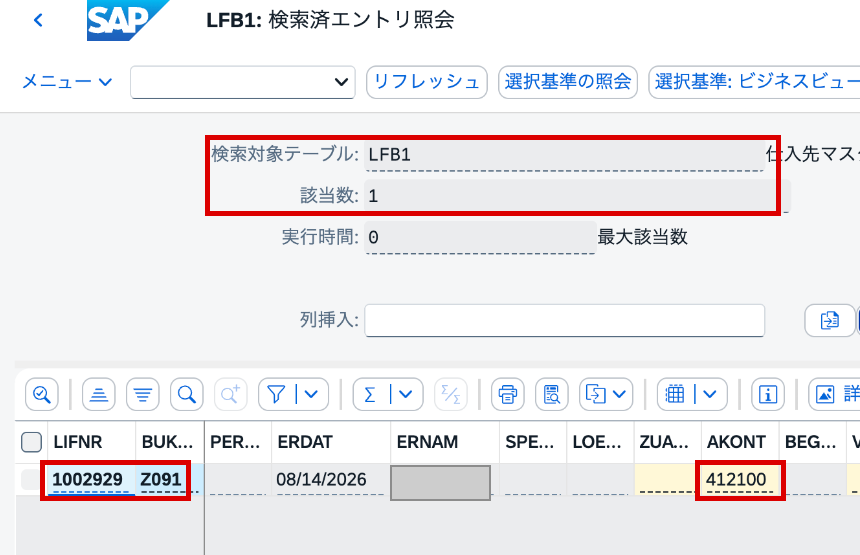Select the ERDAT column header
The image size is (860, 555).
coord(331,442)
